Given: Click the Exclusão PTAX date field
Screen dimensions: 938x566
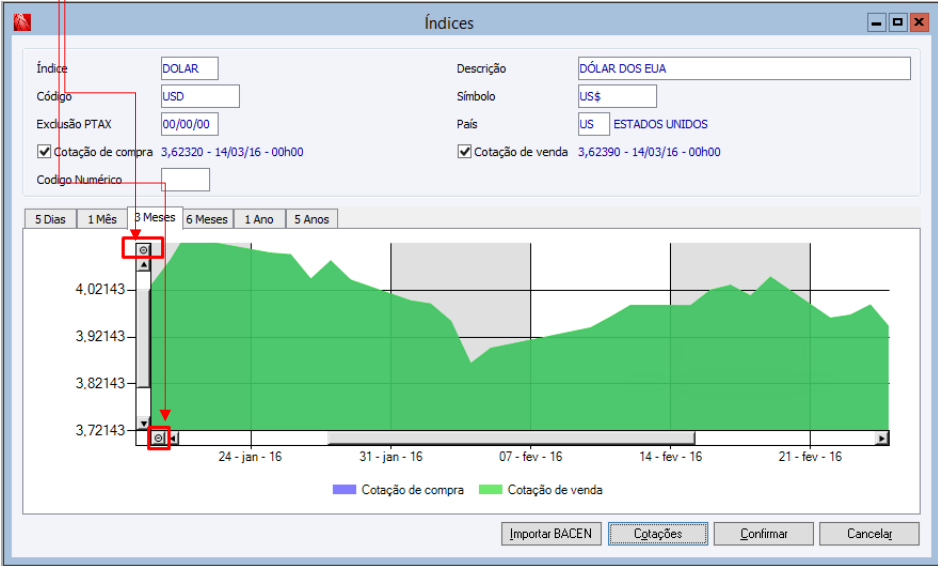Looking at the screenshot, I should (190, 124).
